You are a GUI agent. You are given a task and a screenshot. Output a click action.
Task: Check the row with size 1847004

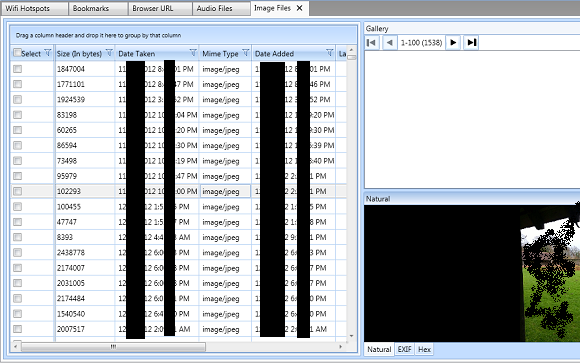(17, 69)
